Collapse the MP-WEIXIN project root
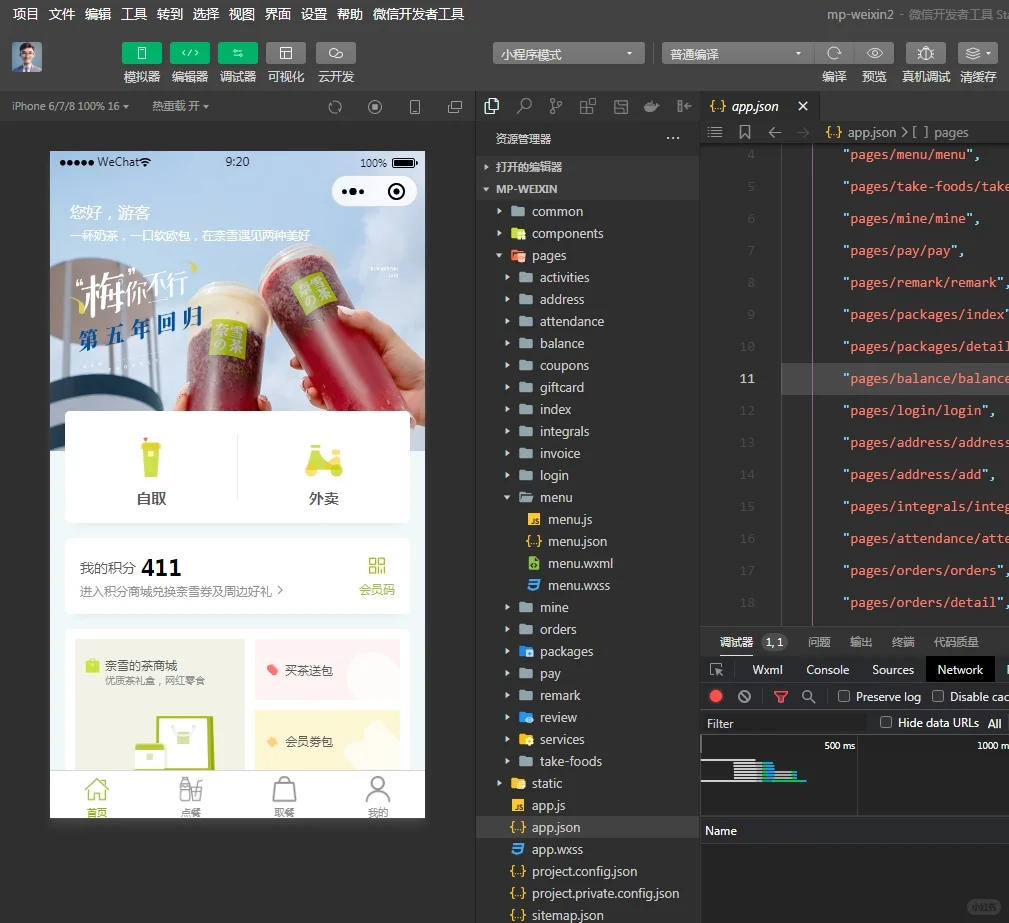Screen dimensions: 1009x923 [588, 189]
